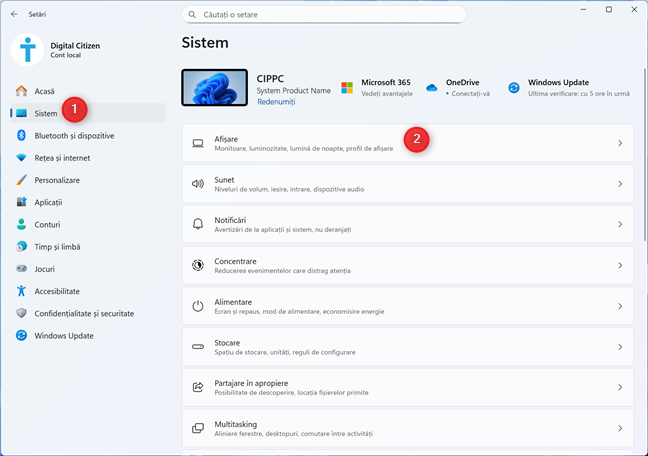The image size is (648, 456).
Task: Open the Notificări settings
Action: click(x=408, y=225)
